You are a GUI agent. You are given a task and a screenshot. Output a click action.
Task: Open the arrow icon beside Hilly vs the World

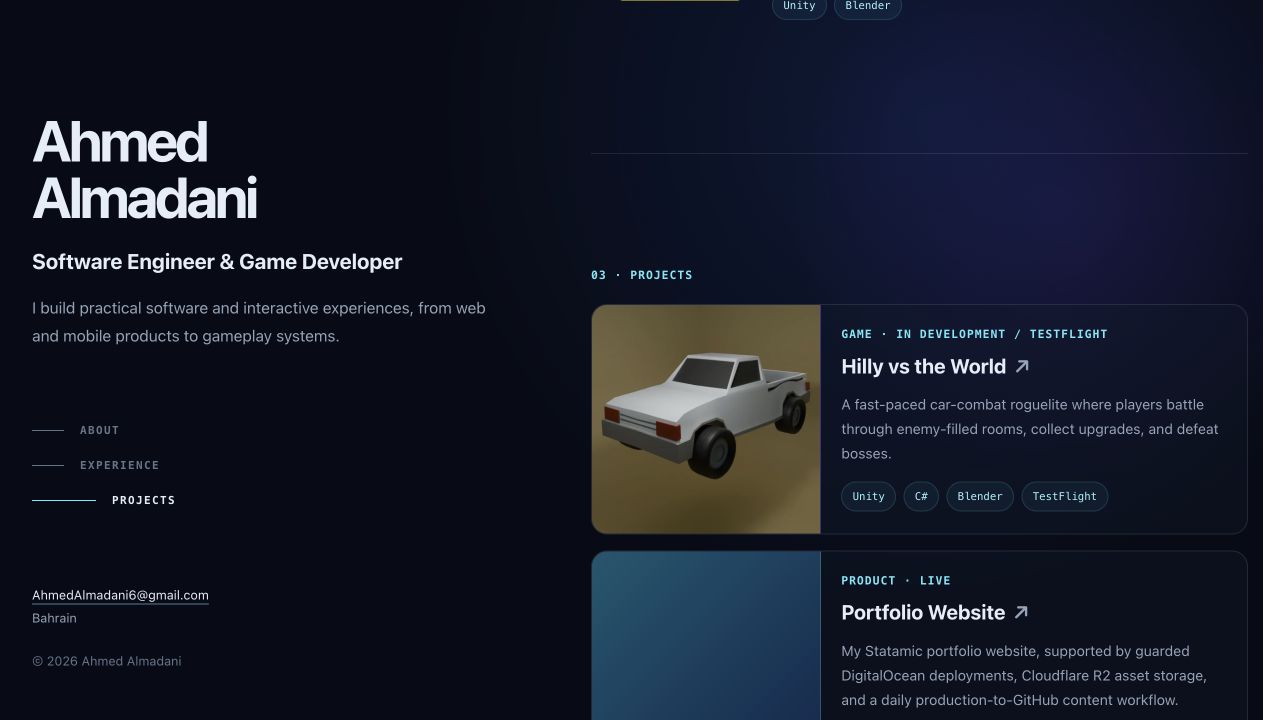pyautogui.click(x=1022, y=367)
